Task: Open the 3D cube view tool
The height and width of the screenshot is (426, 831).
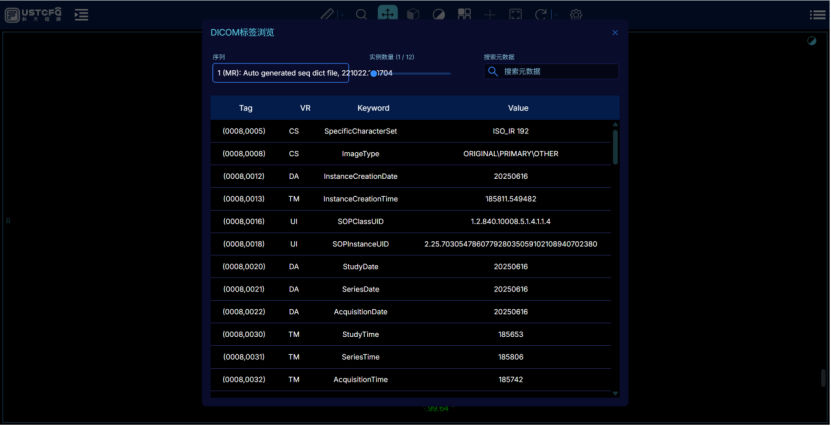Action: click(x=413, y=15)
